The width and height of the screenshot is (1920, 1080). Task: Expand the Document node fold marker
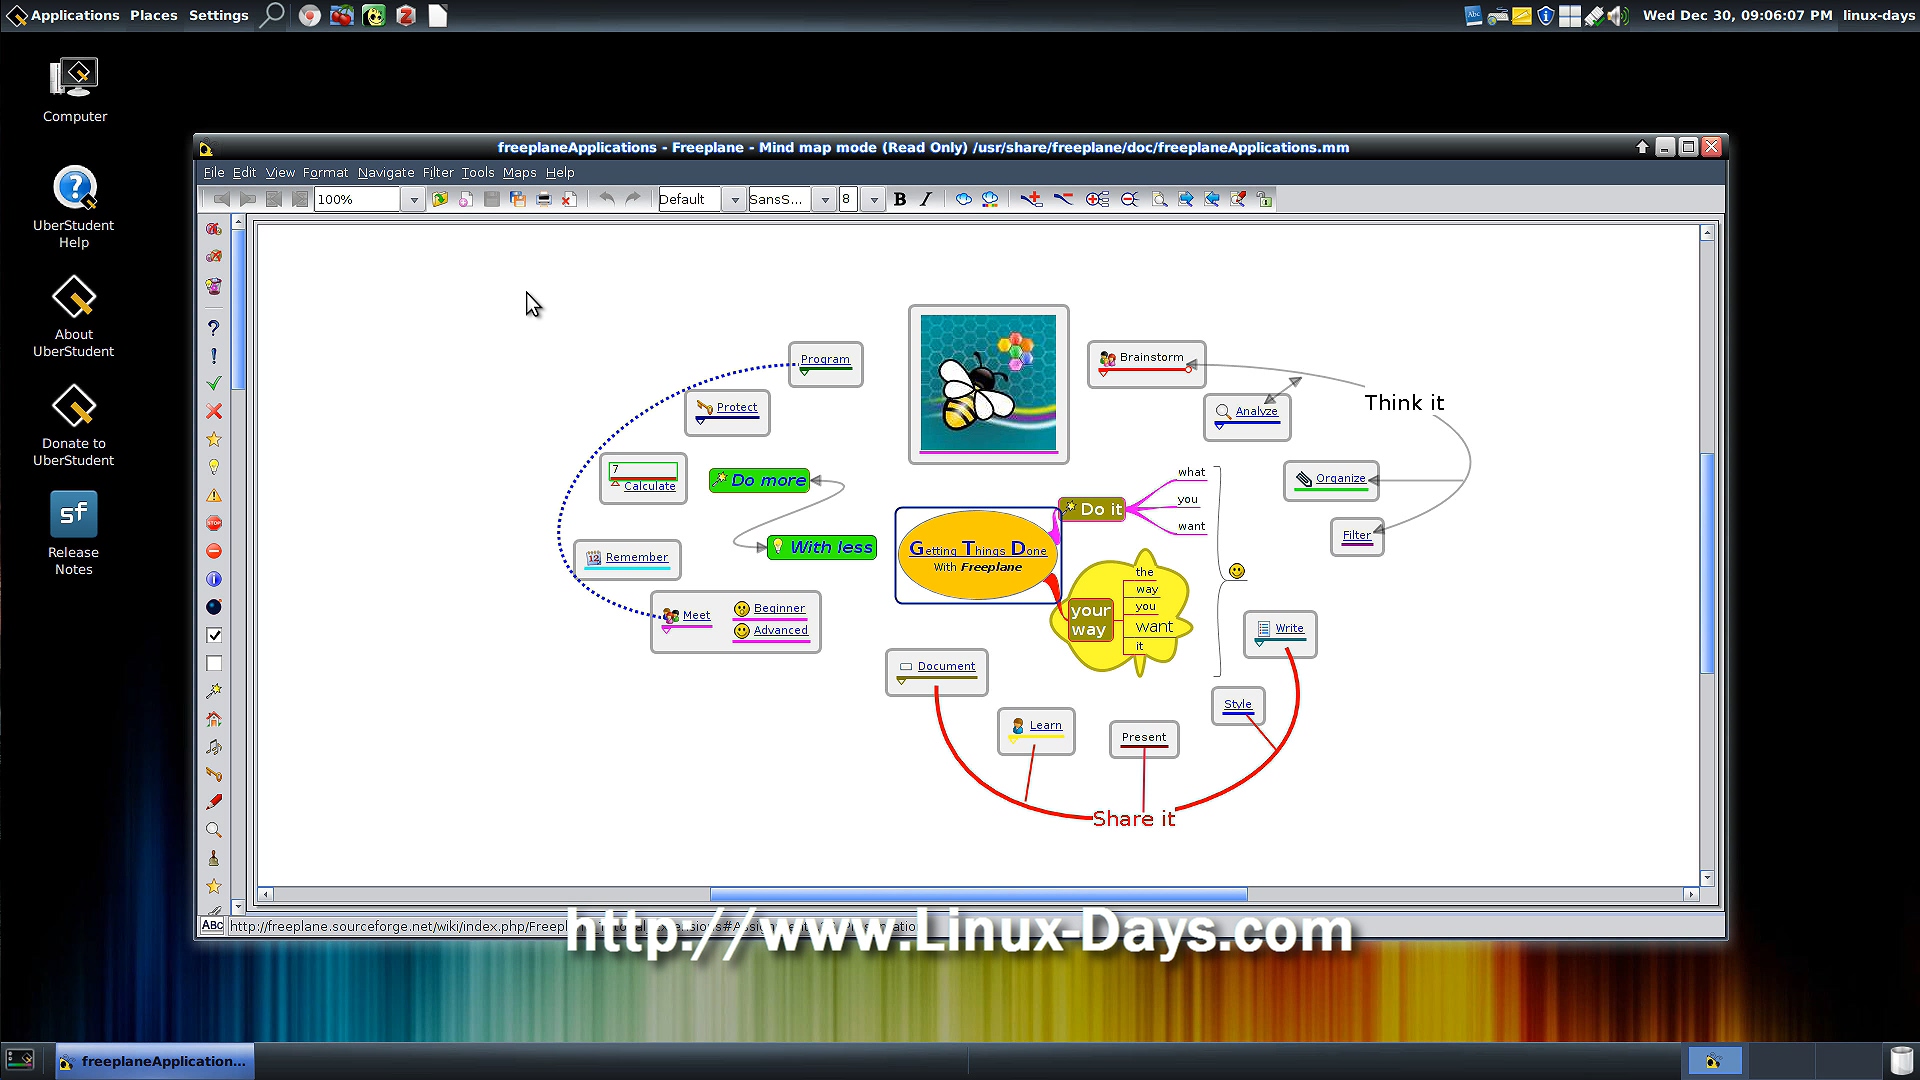[x=901, y=681]
